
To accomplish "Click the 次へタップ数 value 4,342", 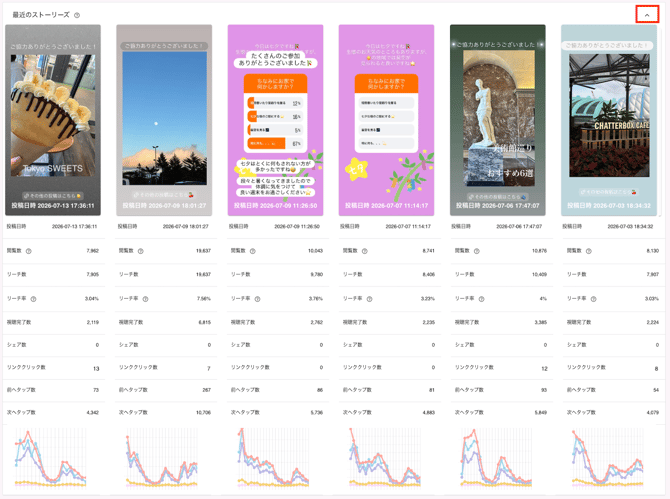I will [93, 413].
